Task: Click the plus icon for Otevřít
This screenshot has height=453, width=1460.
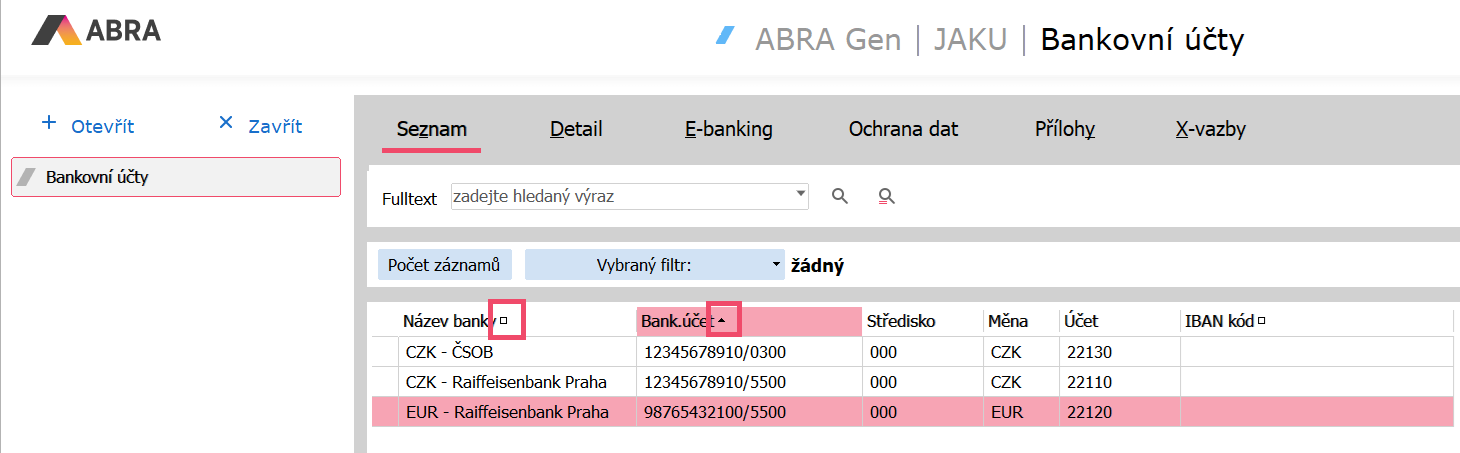Action: point(49,123)
